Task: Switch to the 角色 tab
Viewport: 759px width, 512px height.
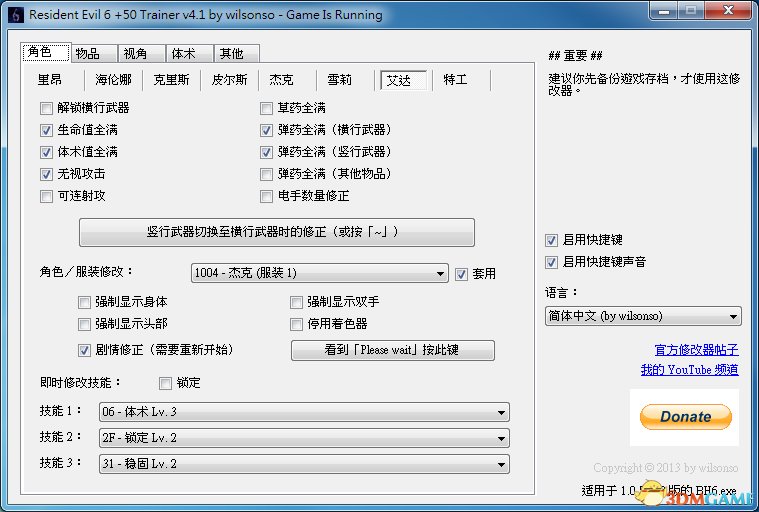Action: point(46,52)
